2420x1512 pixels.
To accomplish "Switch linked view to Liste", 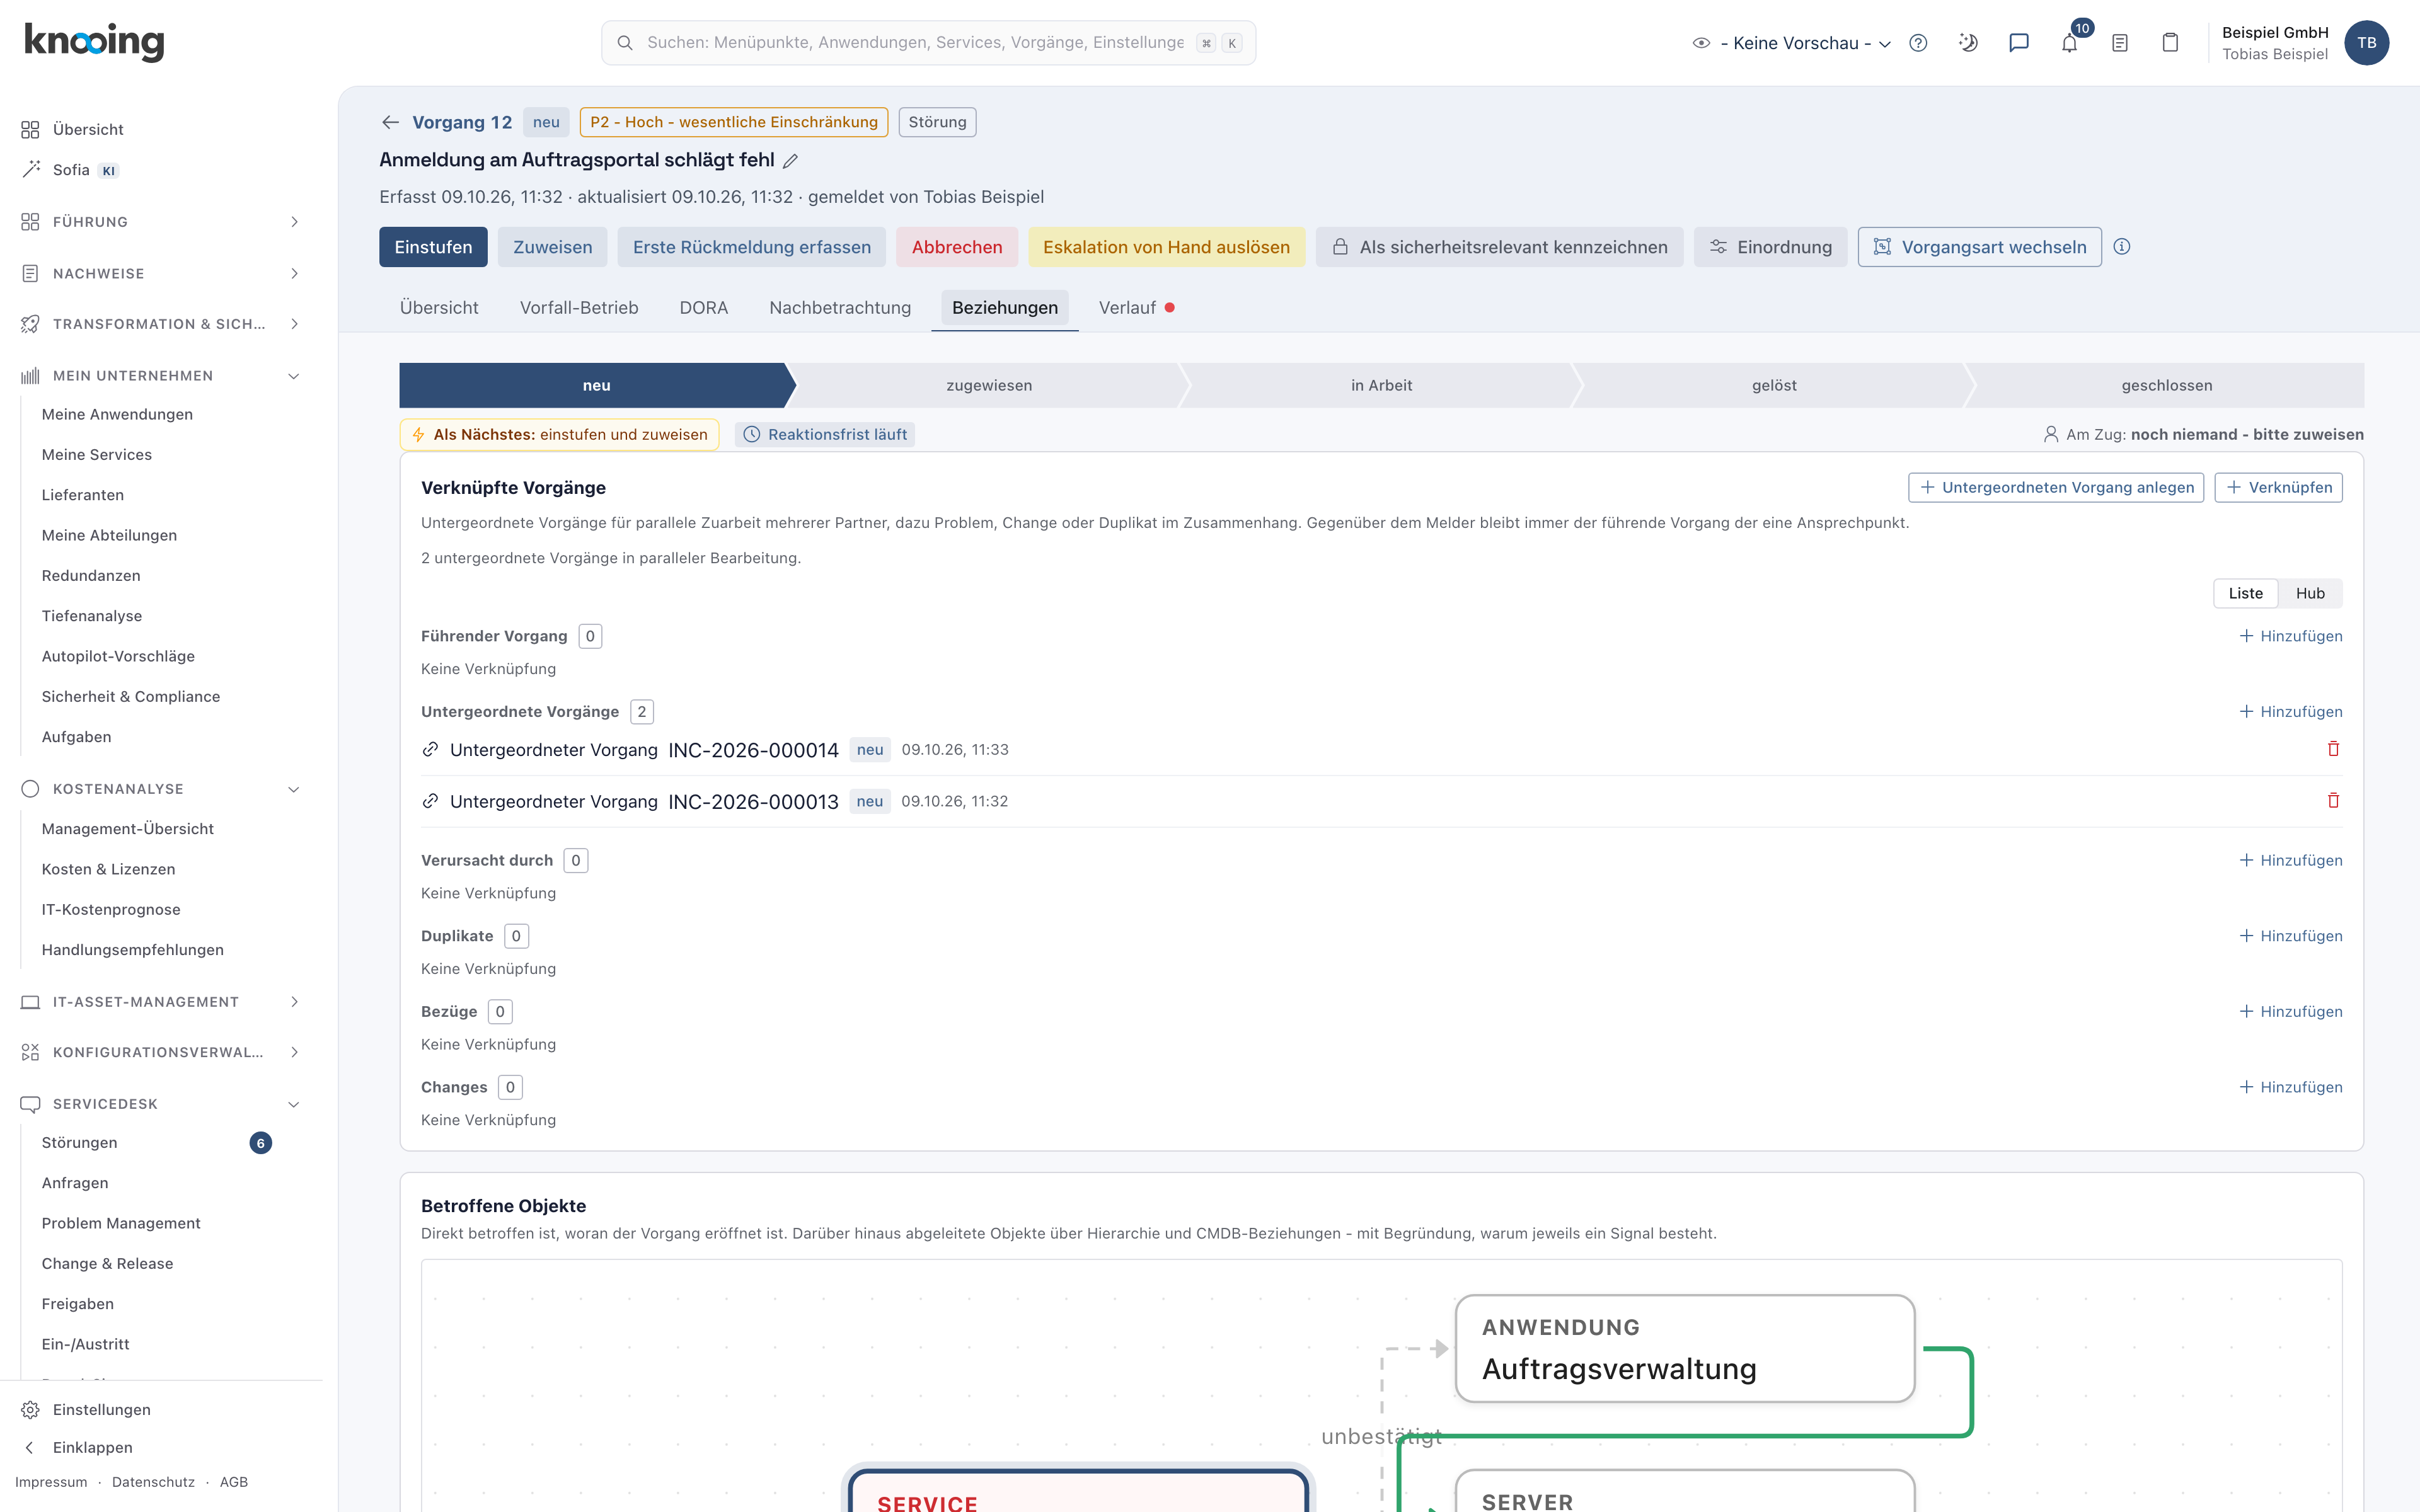I will [2246, 593].
